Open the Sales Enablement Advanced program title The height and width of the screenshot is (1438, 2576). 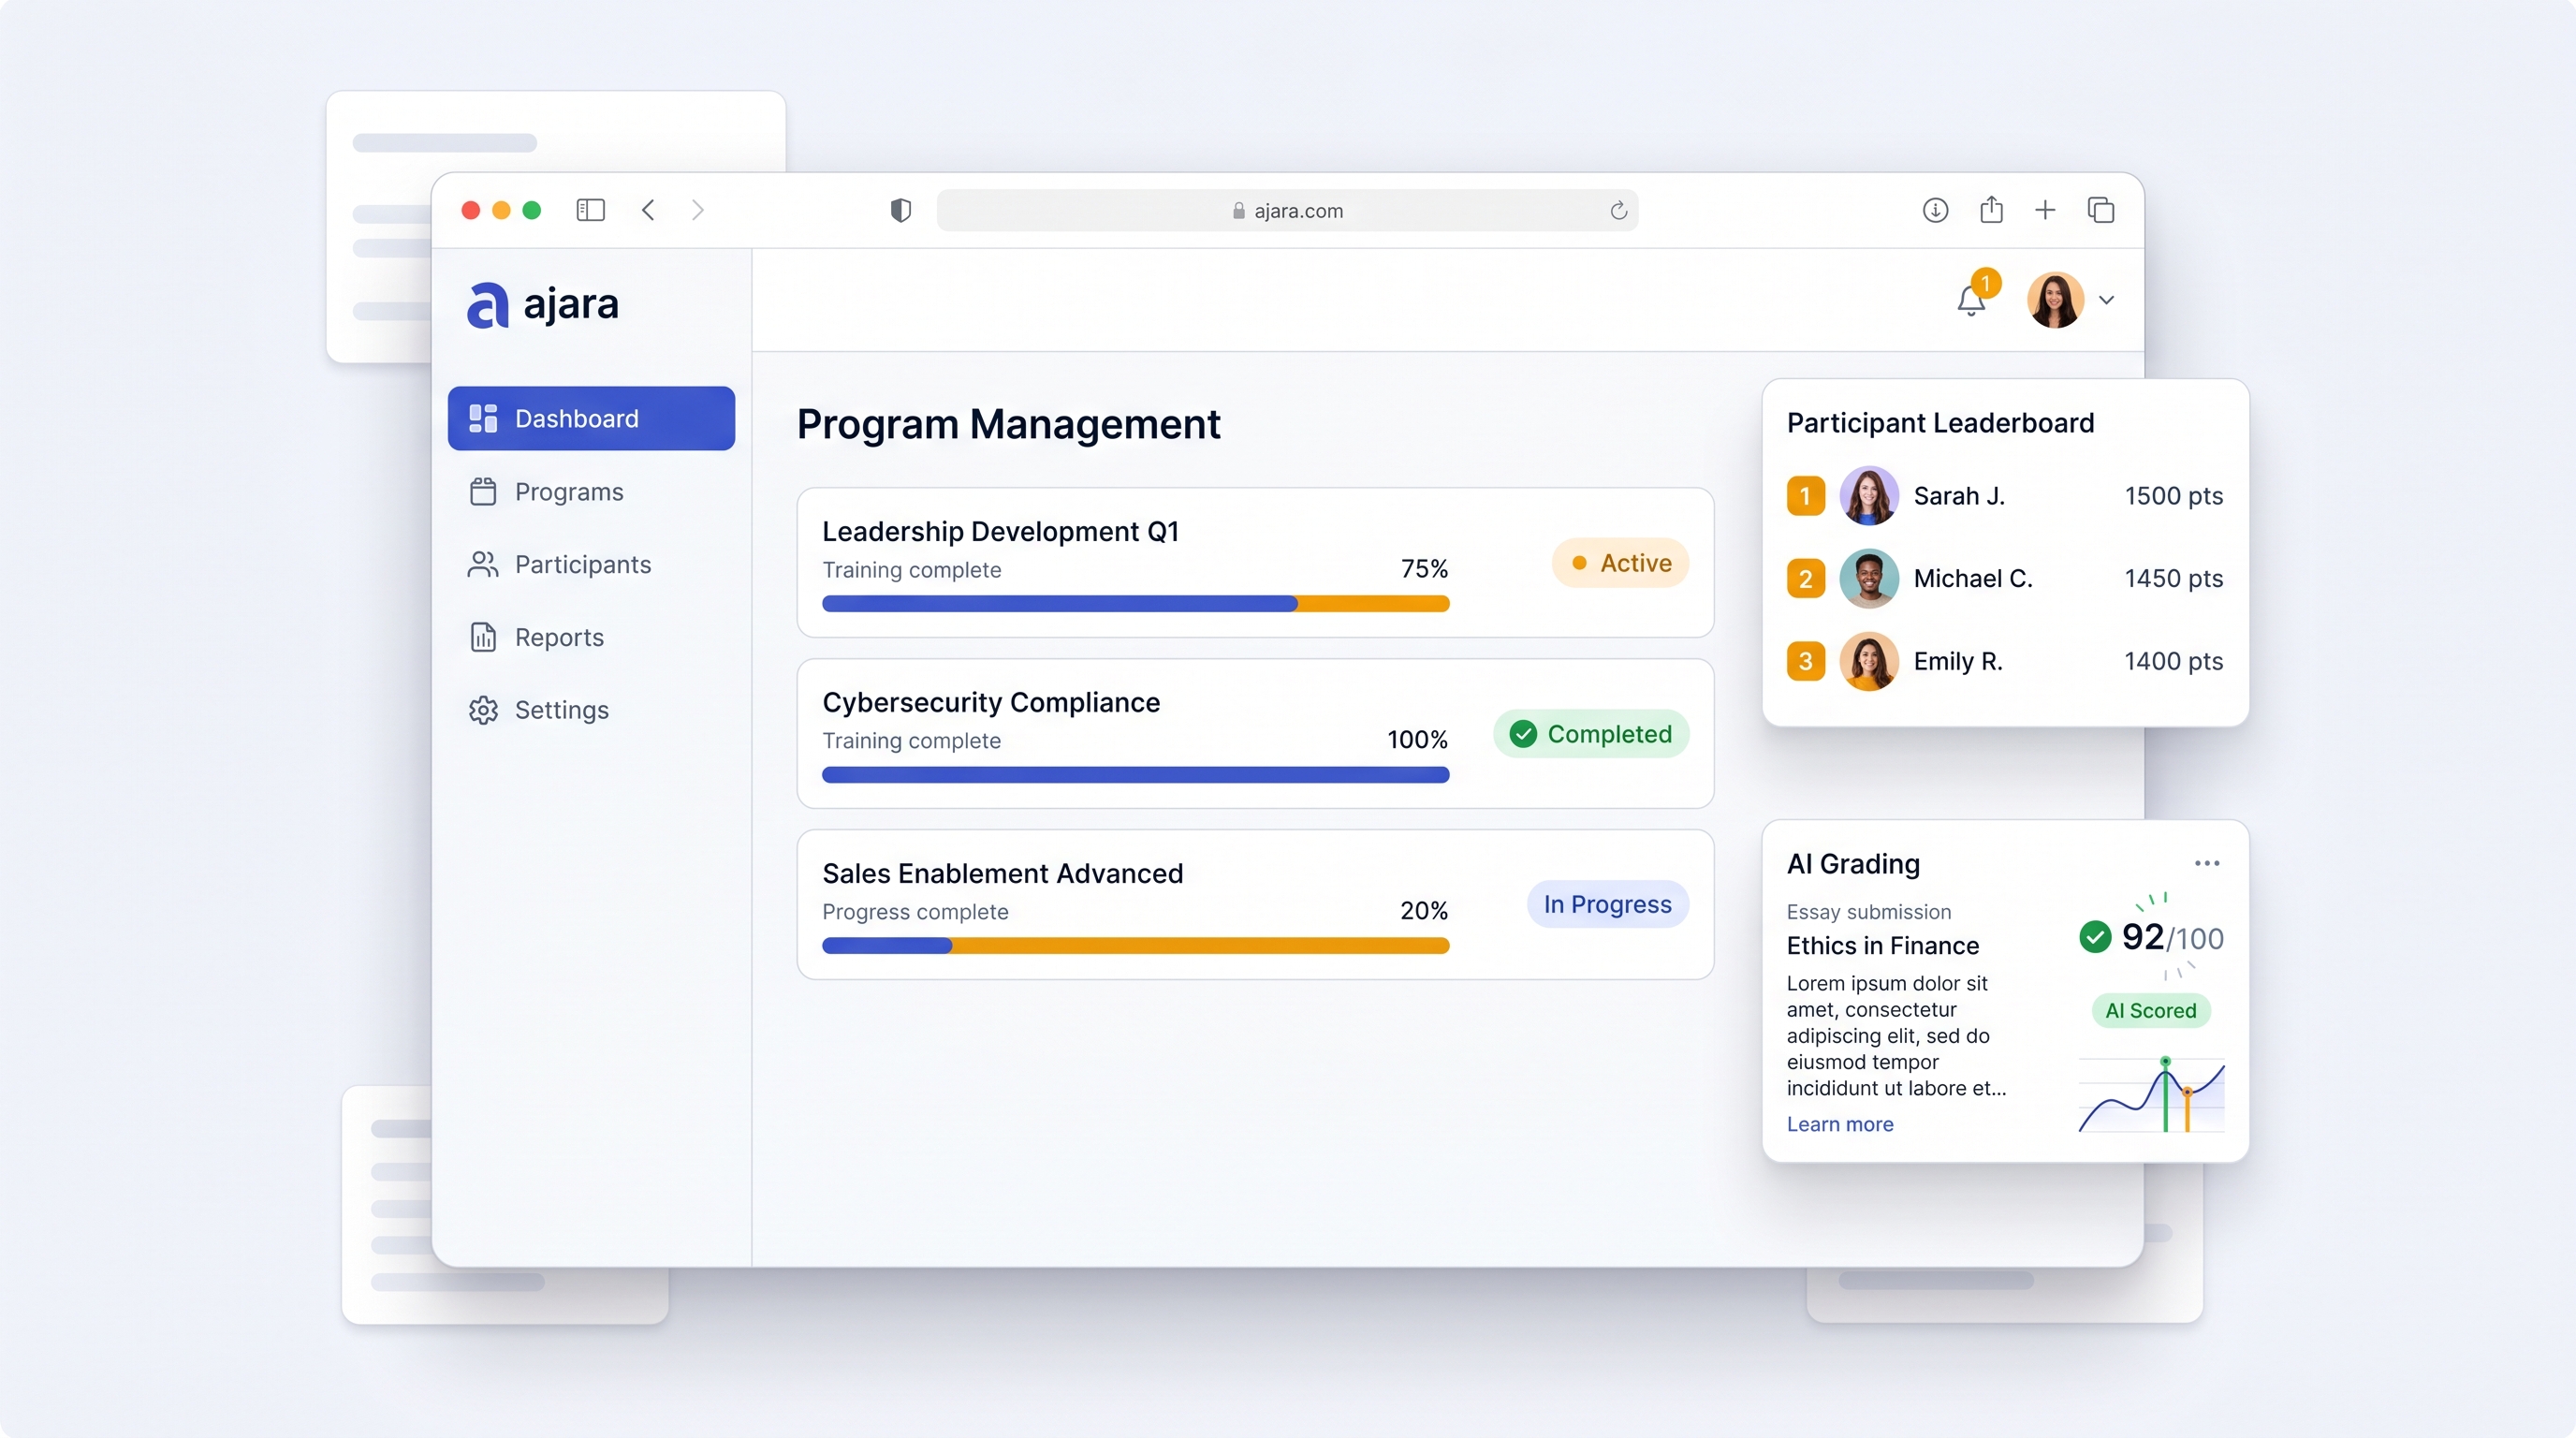tap(1002, 873)
